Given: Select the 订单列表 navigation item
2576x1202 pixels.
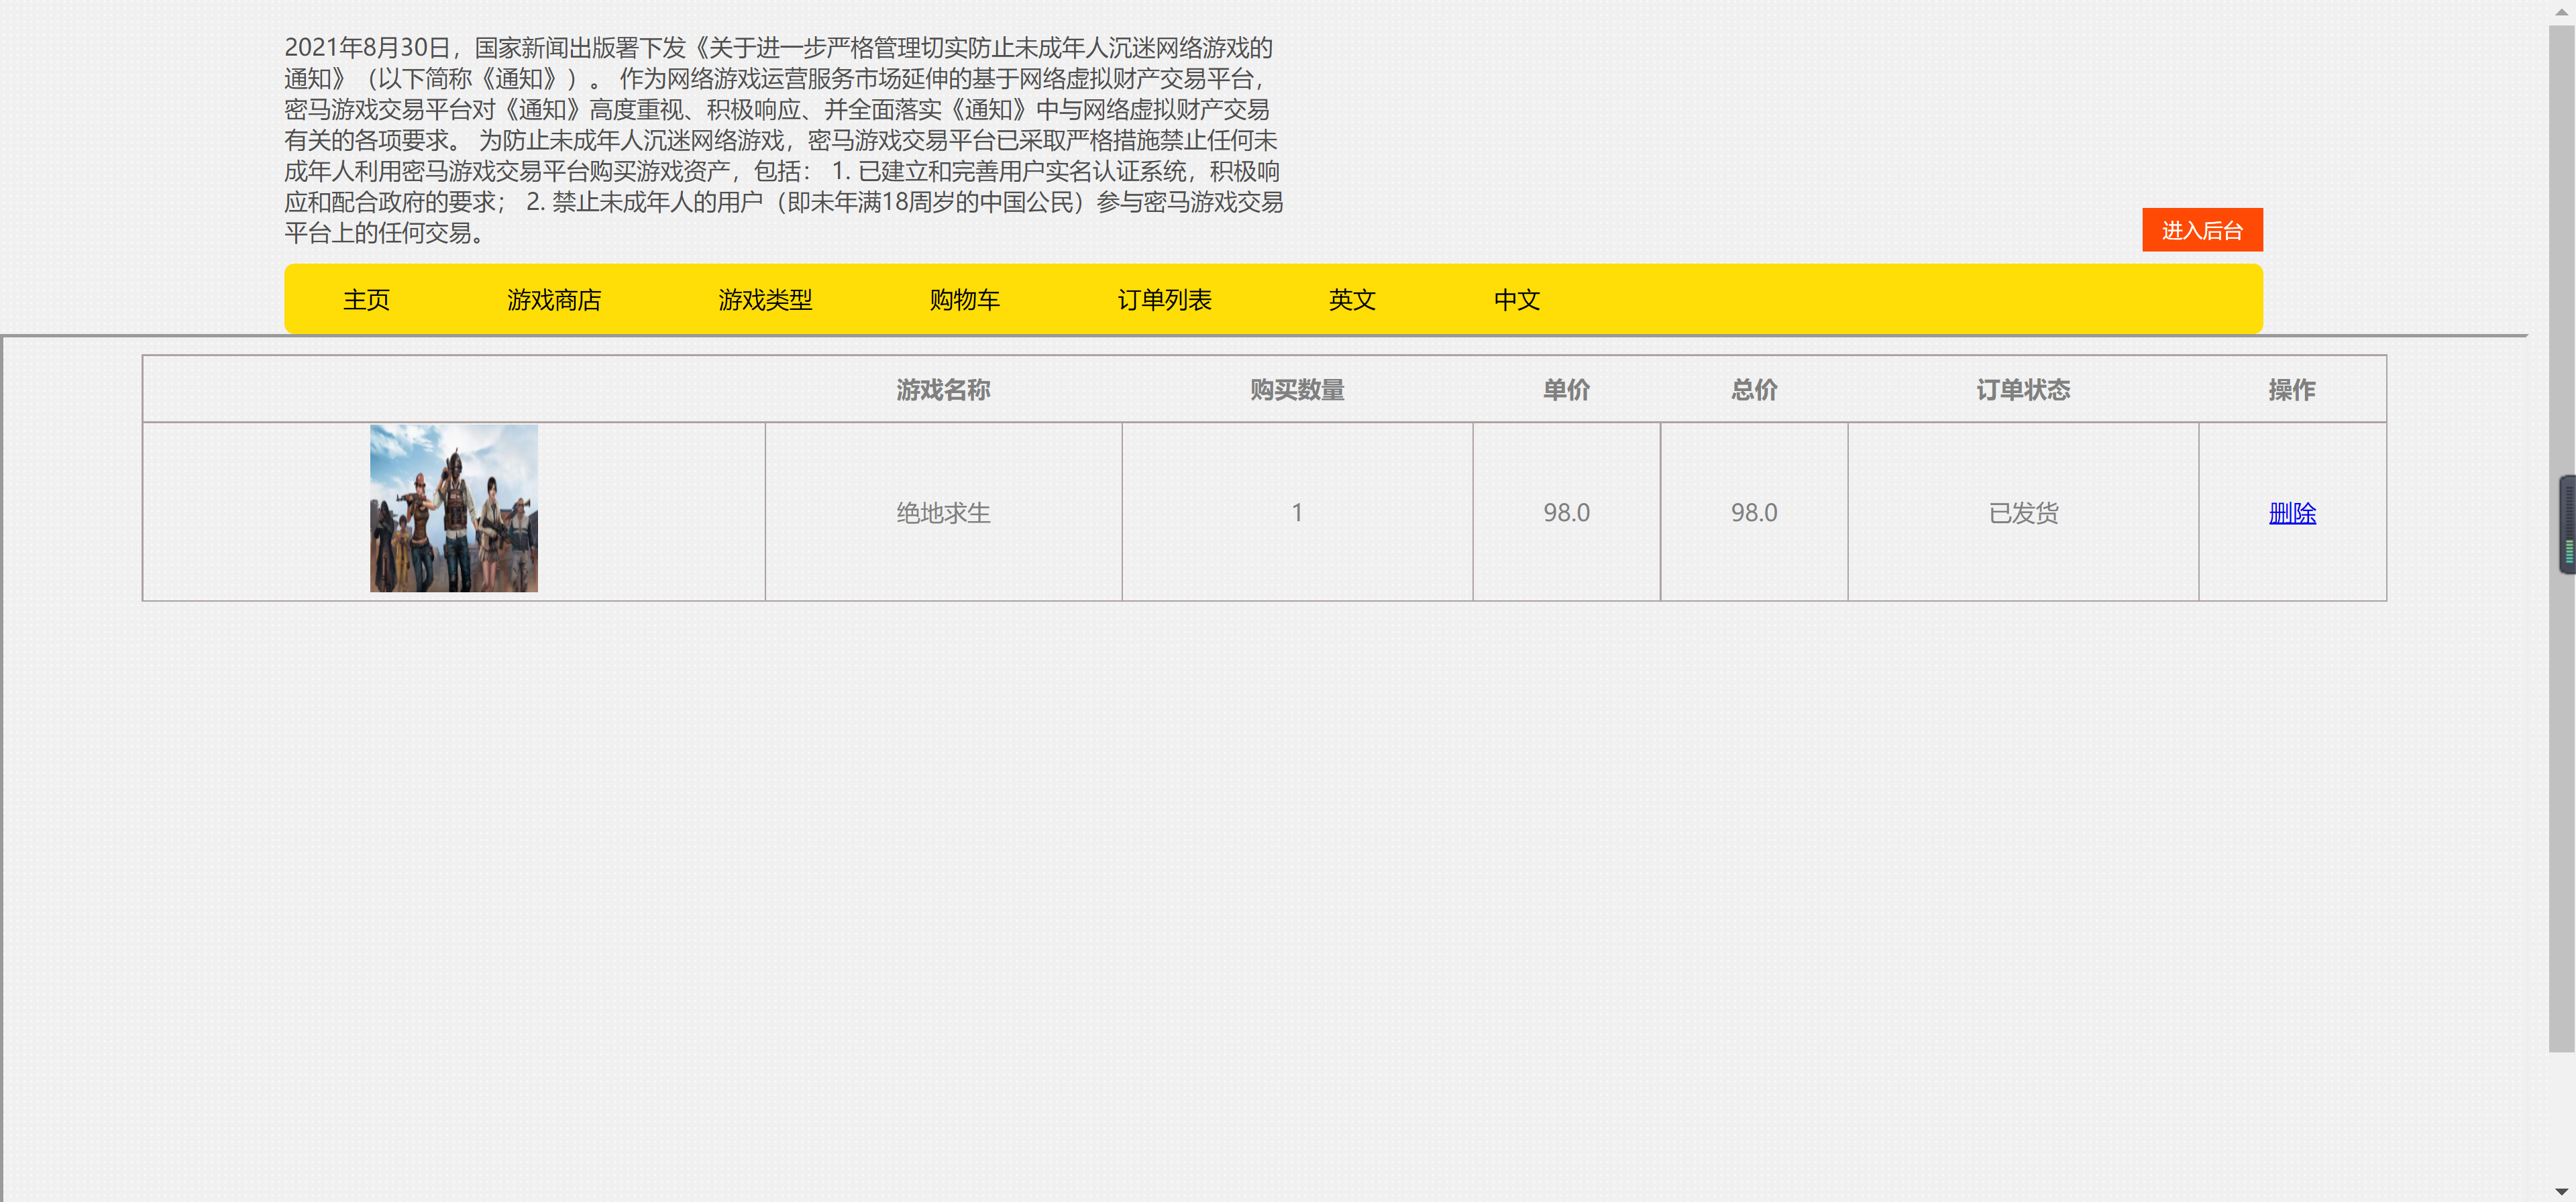Looking at the screenshot, I should click(1165, 299).
